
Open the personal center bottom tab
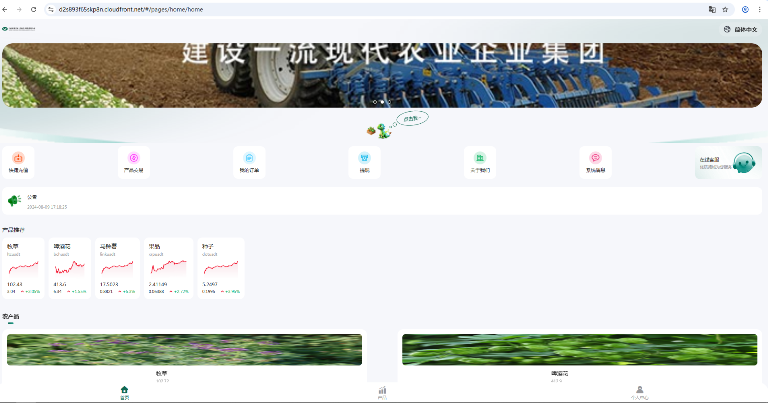[x=640, y=393]
